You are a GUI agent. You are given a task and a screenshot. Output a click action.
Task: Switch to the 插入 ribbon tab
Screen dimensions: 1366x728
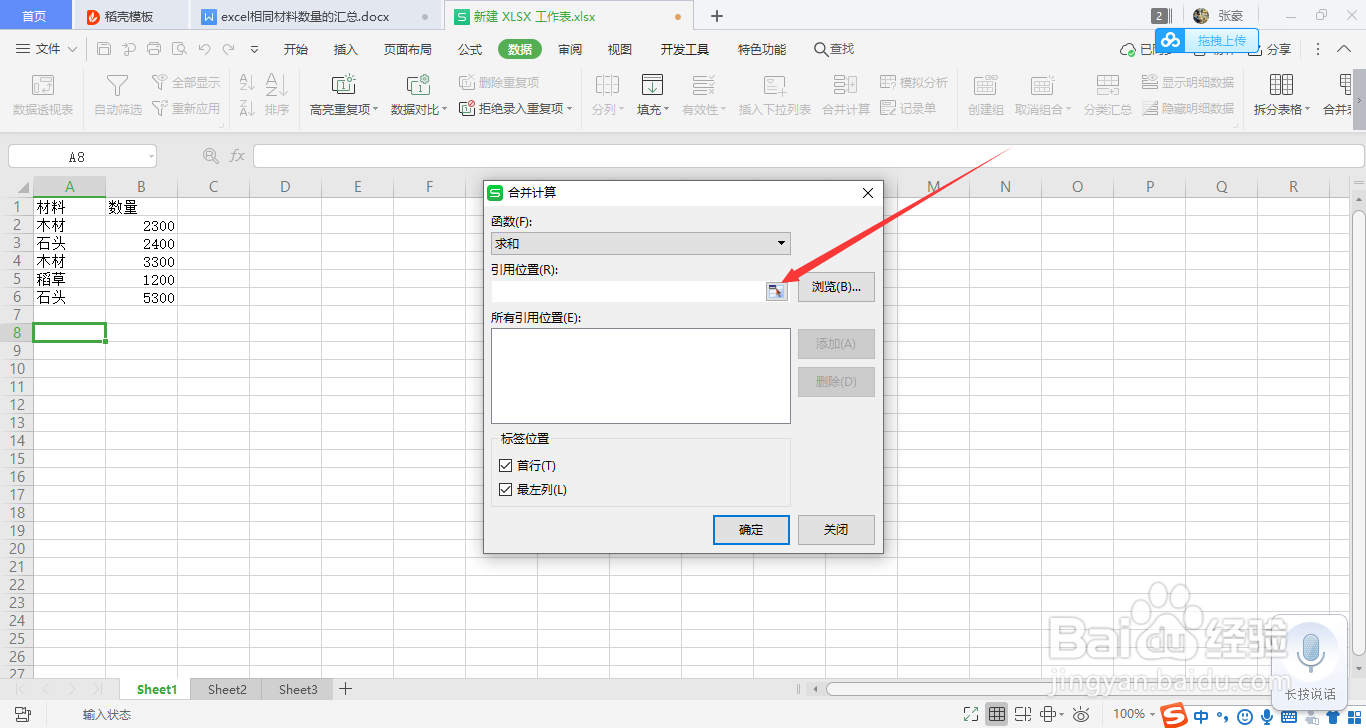click(x=346, y=50)
